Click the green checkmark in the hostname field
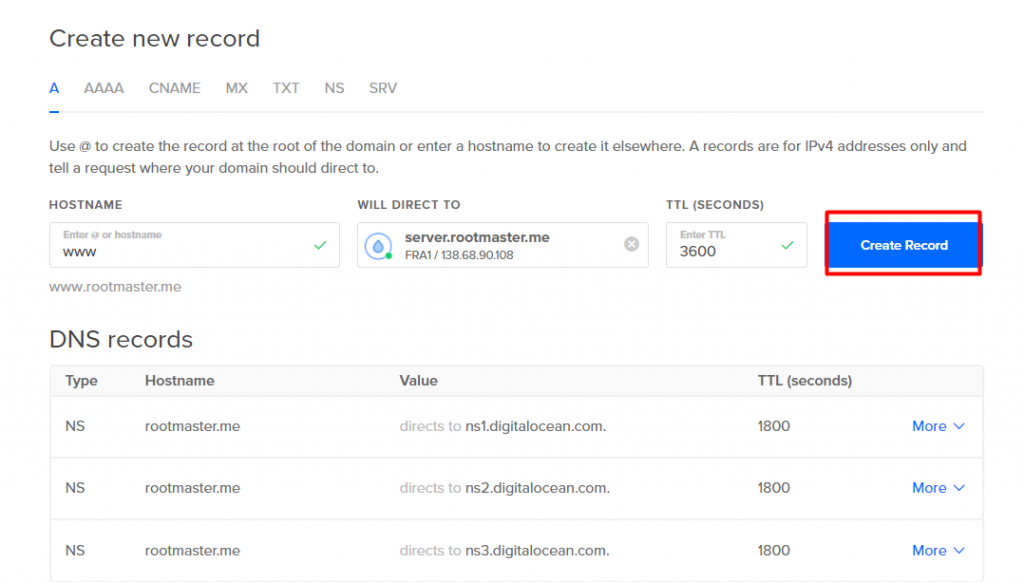 pyautogui.click(x=320, y=245)
